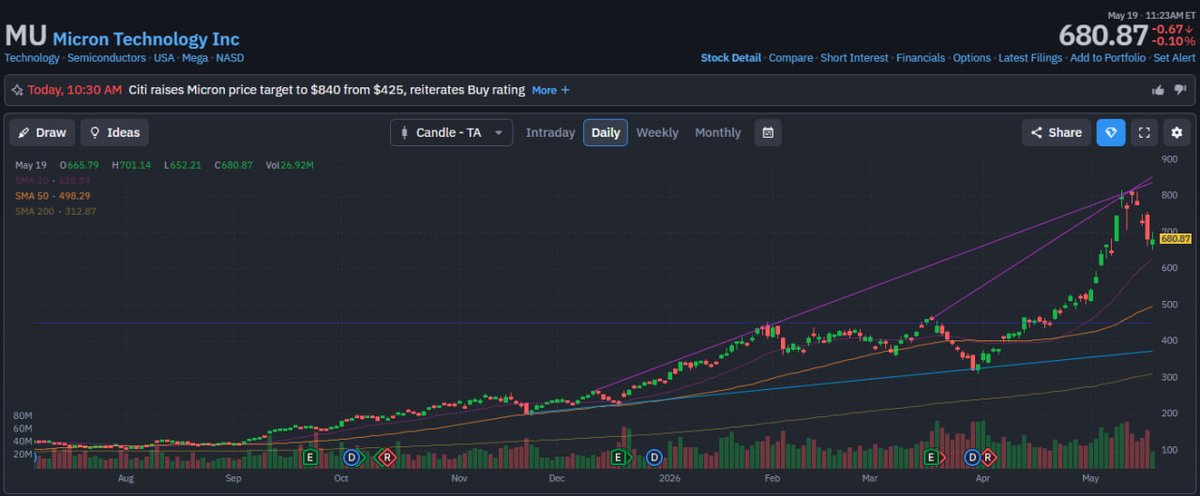1200x496 pixels.
Task: Toggle fullscreen chart mode
Action: pos(1144,132)
